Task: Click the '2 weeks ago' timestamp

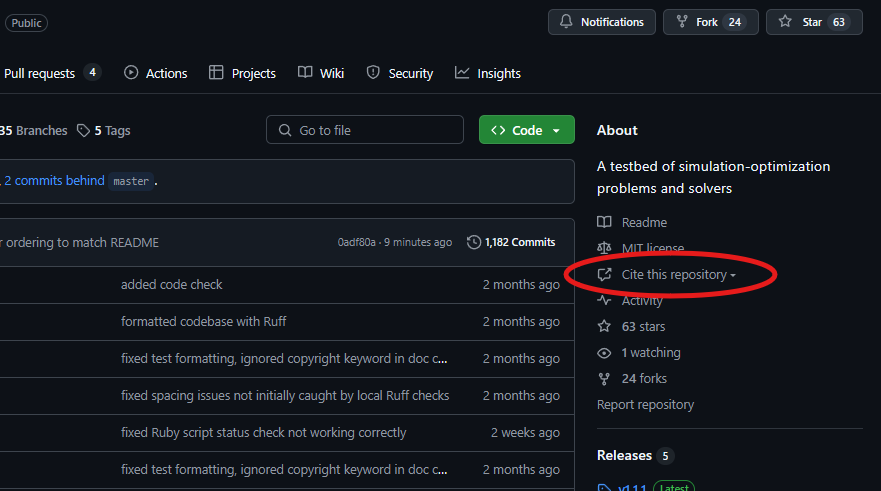Action: (525, 433)
